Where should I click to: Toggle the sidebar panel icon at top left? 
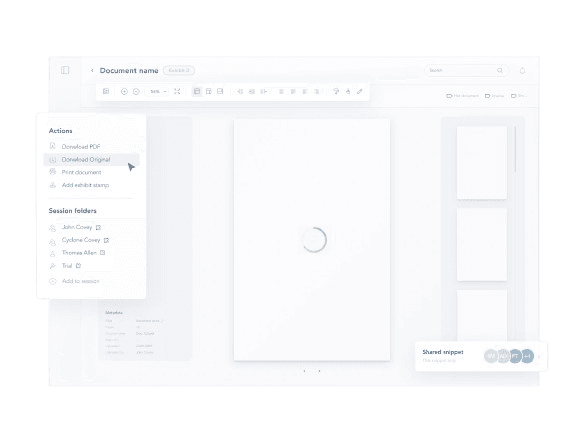65,70
